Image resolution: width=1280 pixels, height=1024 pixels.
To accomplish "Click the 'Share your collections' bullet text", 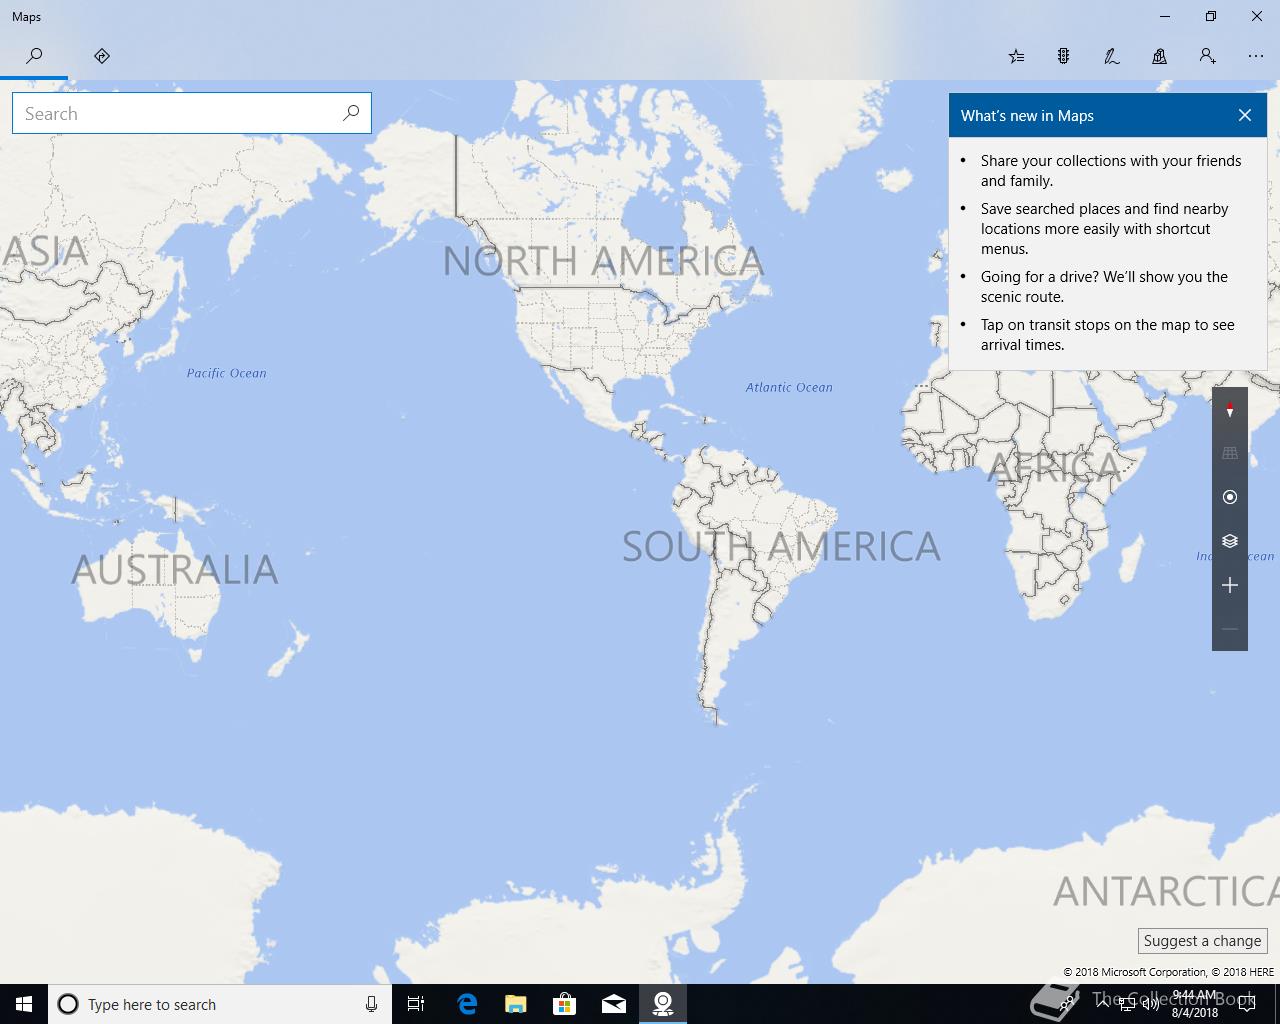I will [x=1111, y=171].
